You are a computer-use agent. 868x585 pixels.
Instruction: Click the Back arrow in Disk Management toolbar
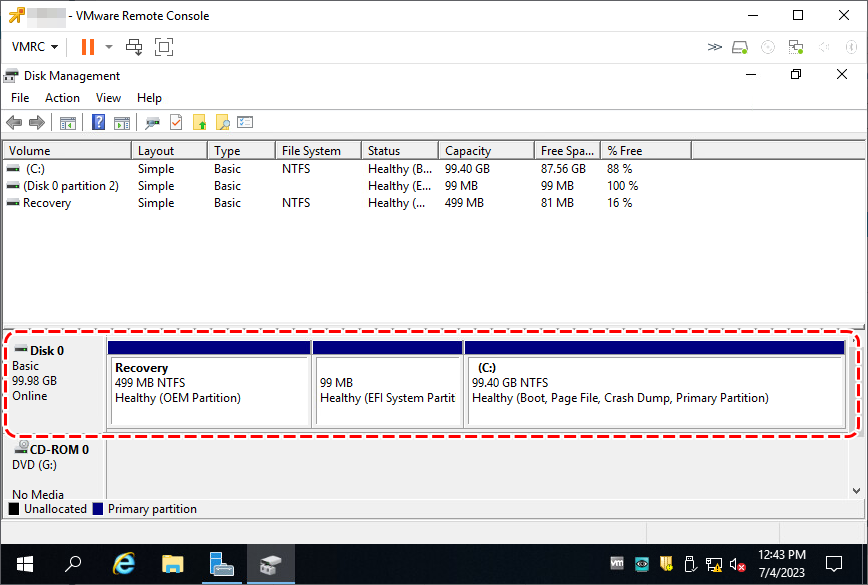tap(14, 122)
